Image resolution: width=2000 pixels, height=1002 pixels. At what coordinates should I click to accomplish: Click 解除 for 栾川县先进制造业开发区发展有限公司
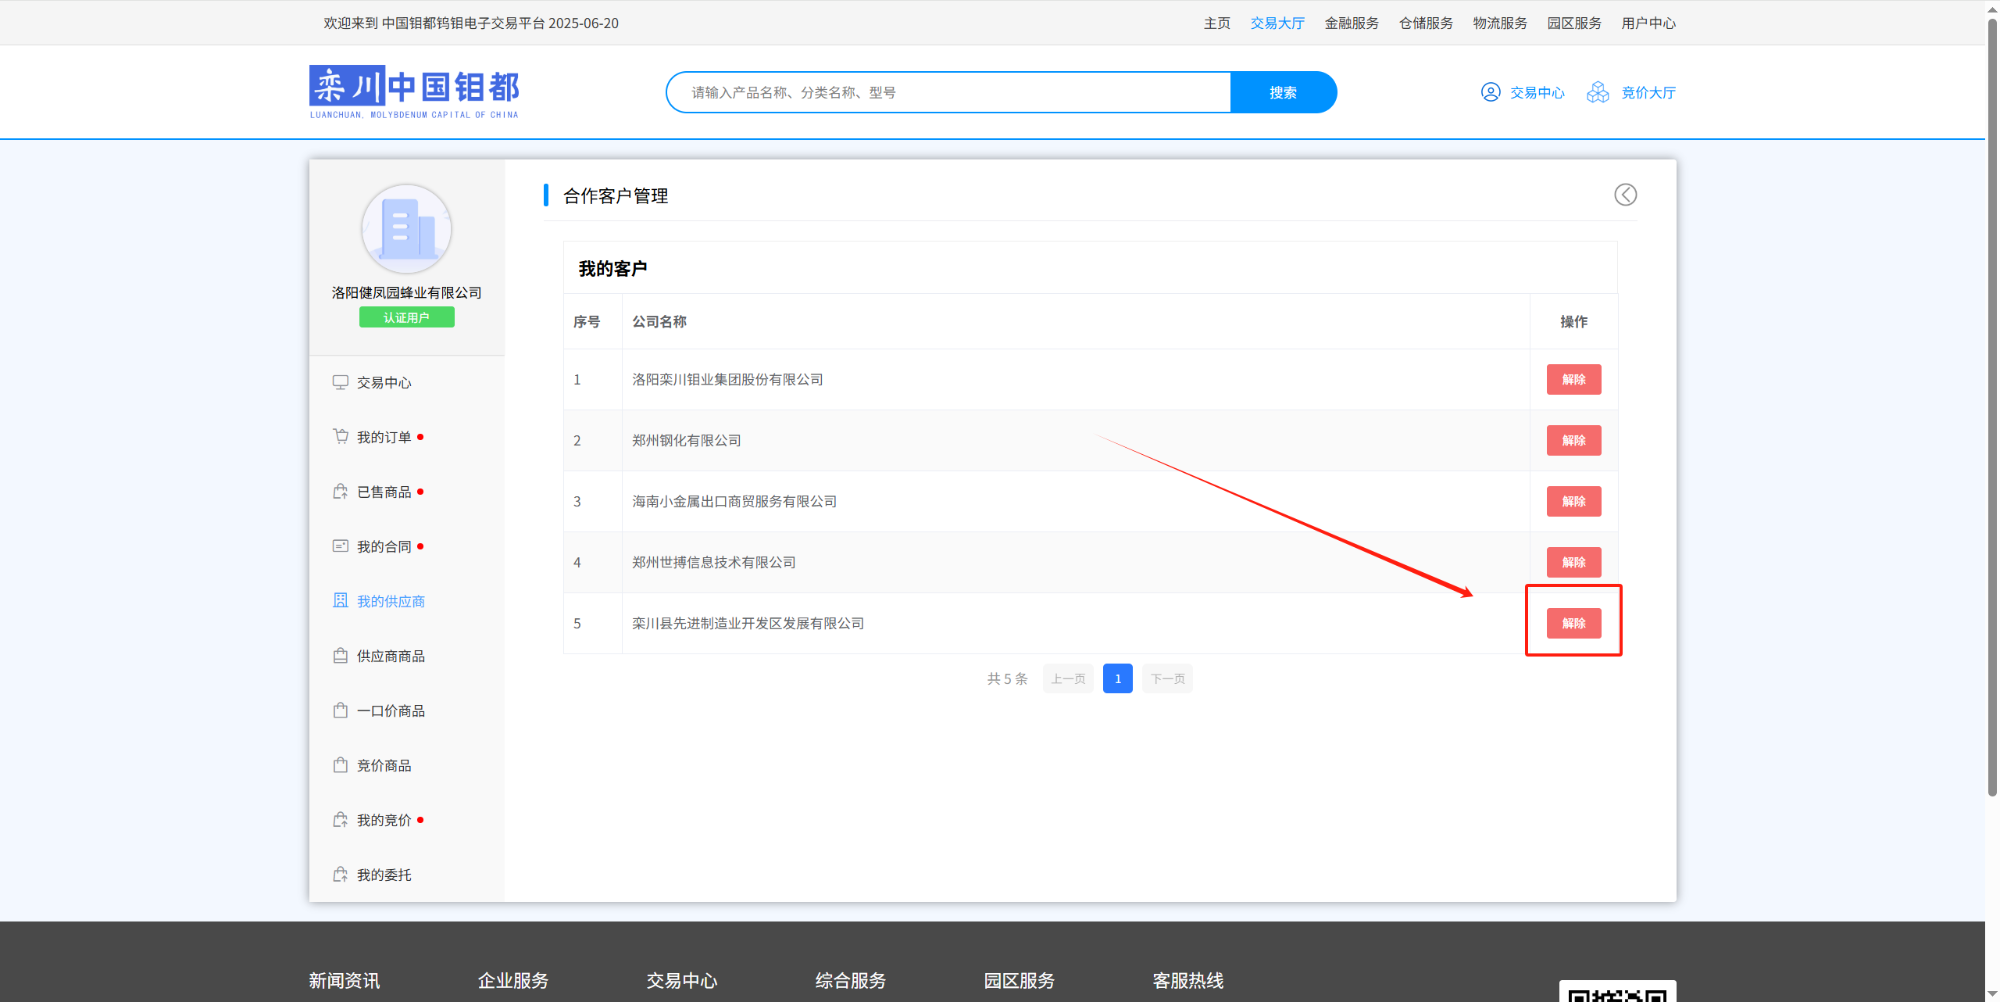pos(1573,624)
